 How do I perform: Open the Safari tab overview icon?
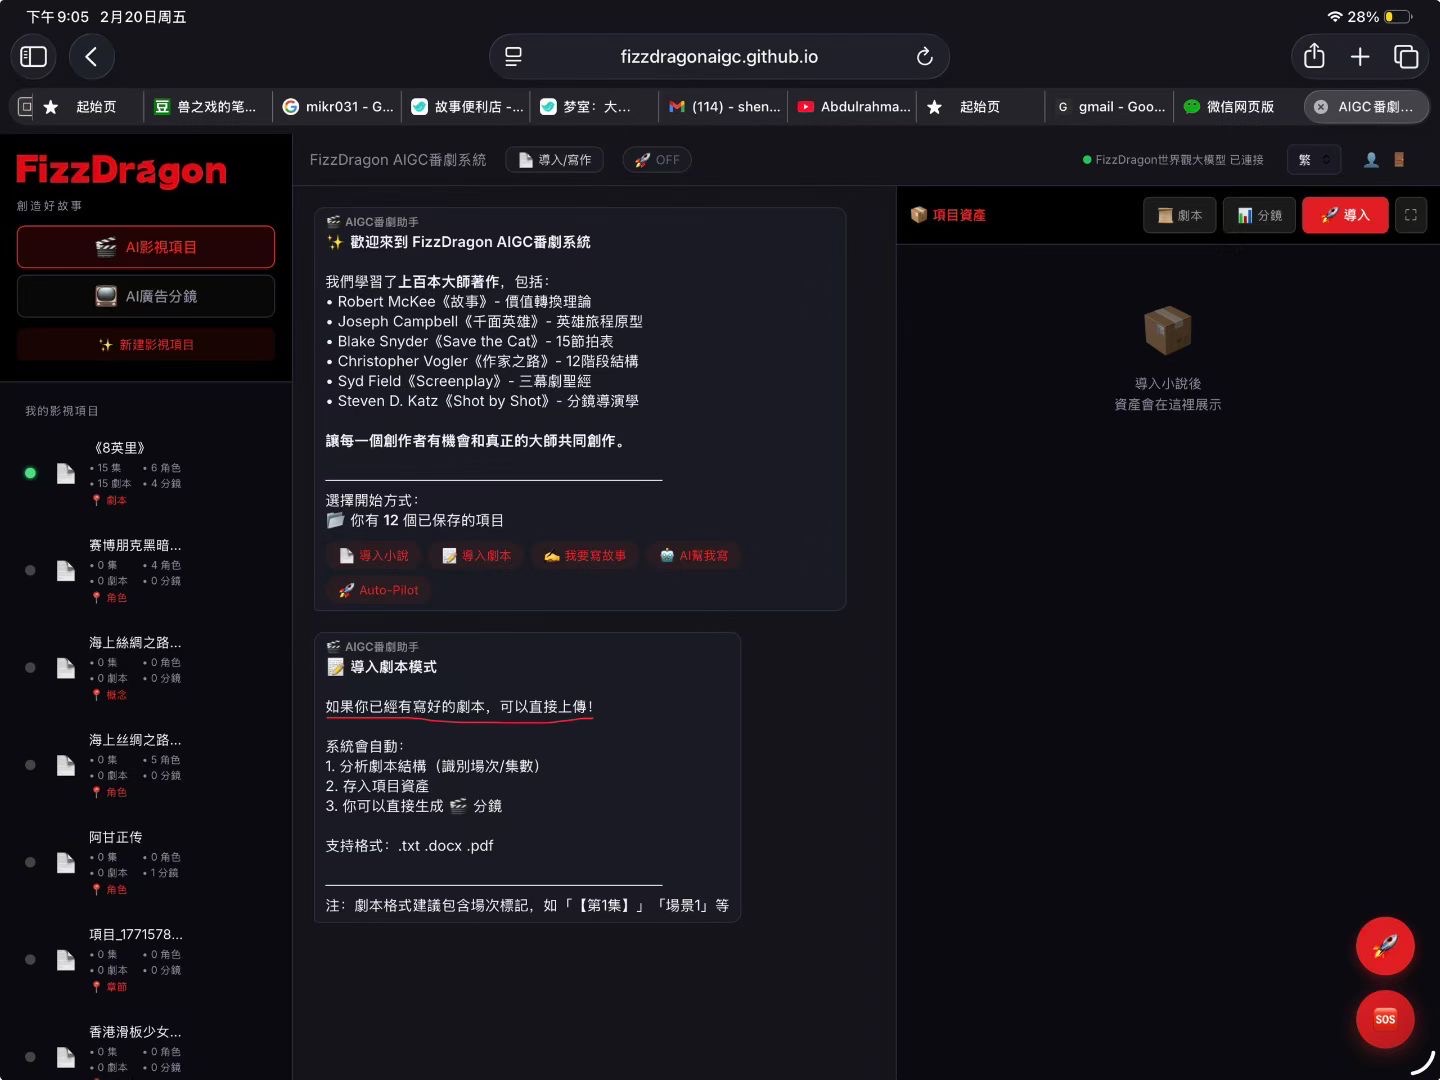(1406, 57)
